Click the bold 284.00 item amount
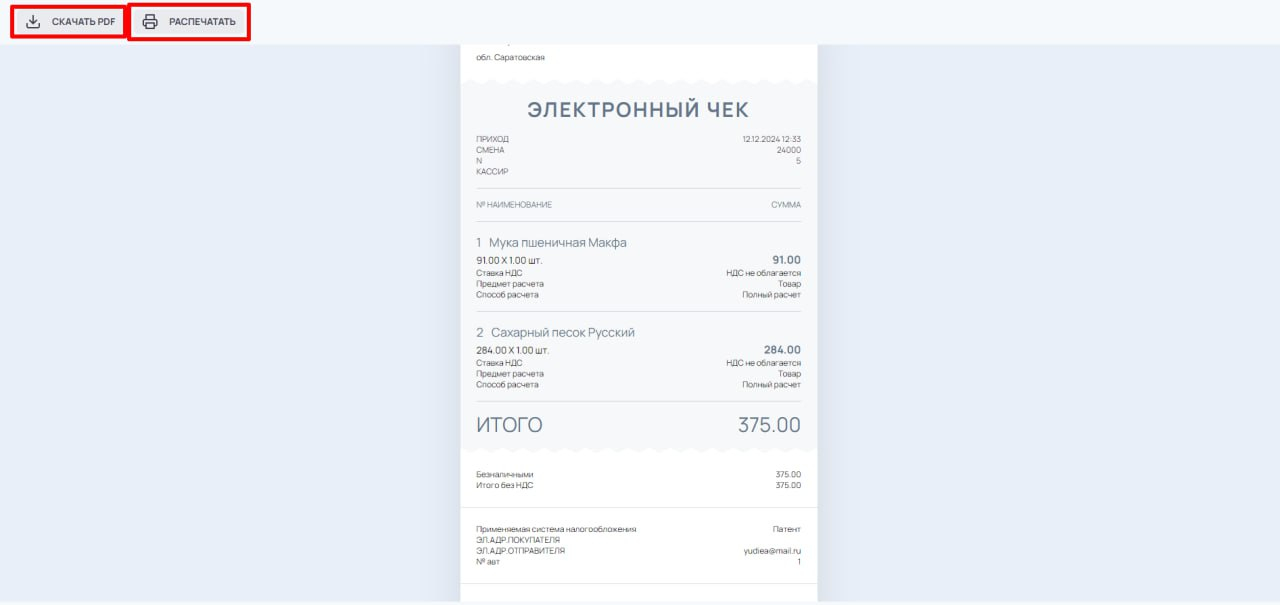Image resolution: width=1280 pixels, height=605 pixels. 782,350
